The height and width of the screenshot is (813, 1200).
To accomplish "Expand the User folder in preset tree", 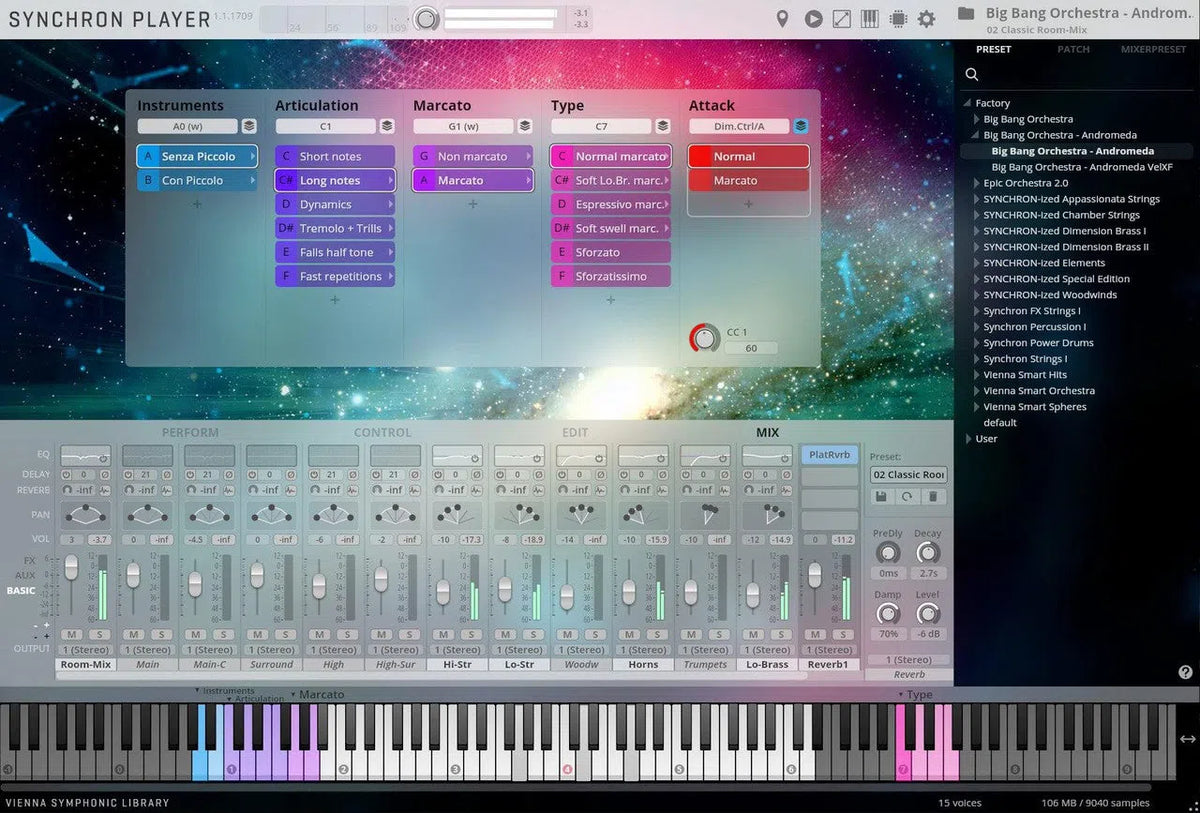I will [x=968, y=439].
